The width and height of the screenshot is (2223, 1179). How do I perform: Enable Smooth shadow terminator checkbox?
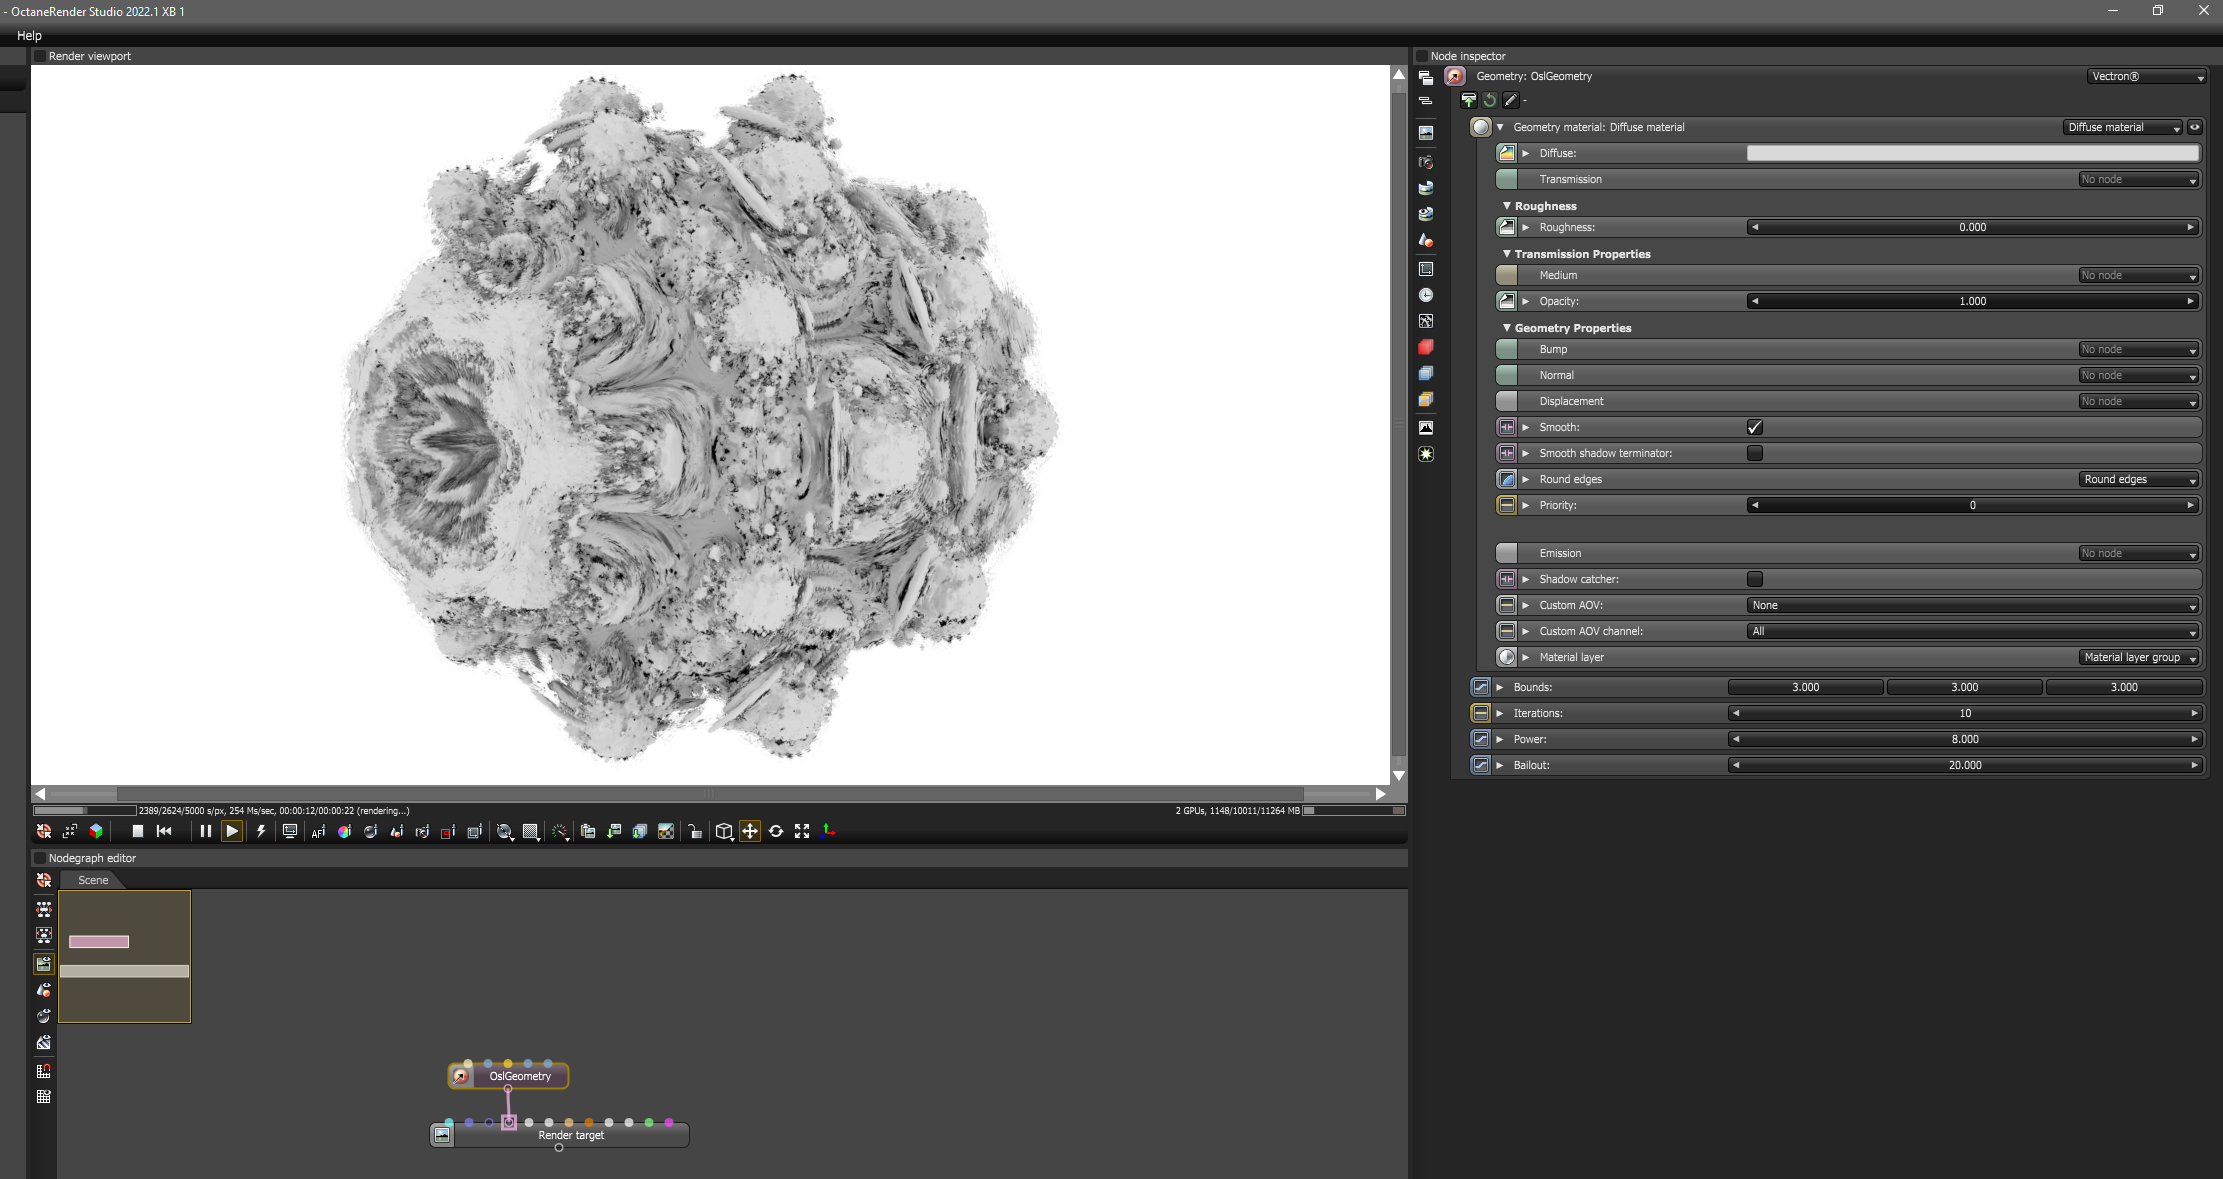(x=1754, y=453)
